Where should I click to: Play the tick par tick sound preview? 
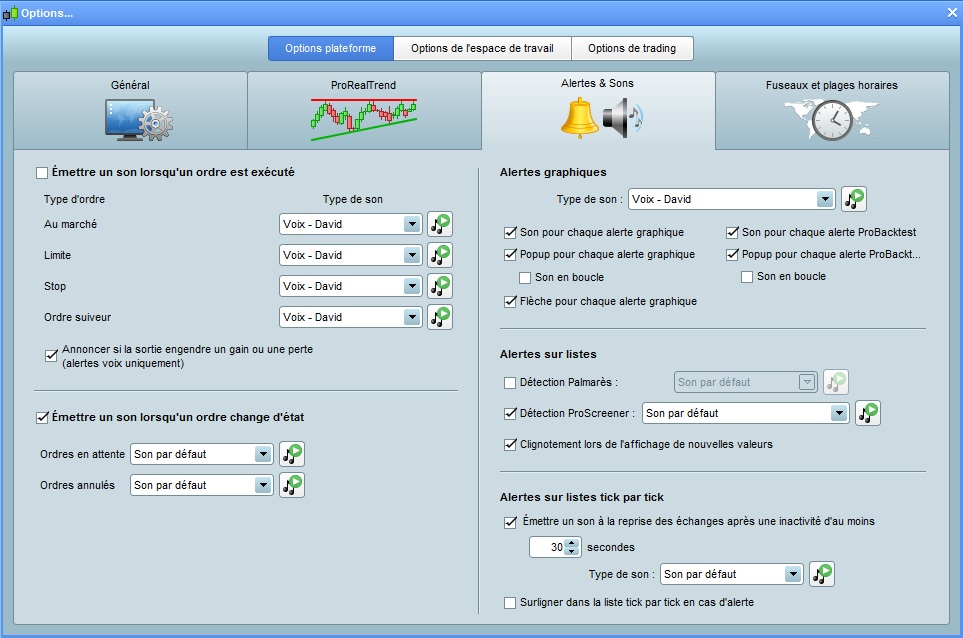tap(822, 574)
